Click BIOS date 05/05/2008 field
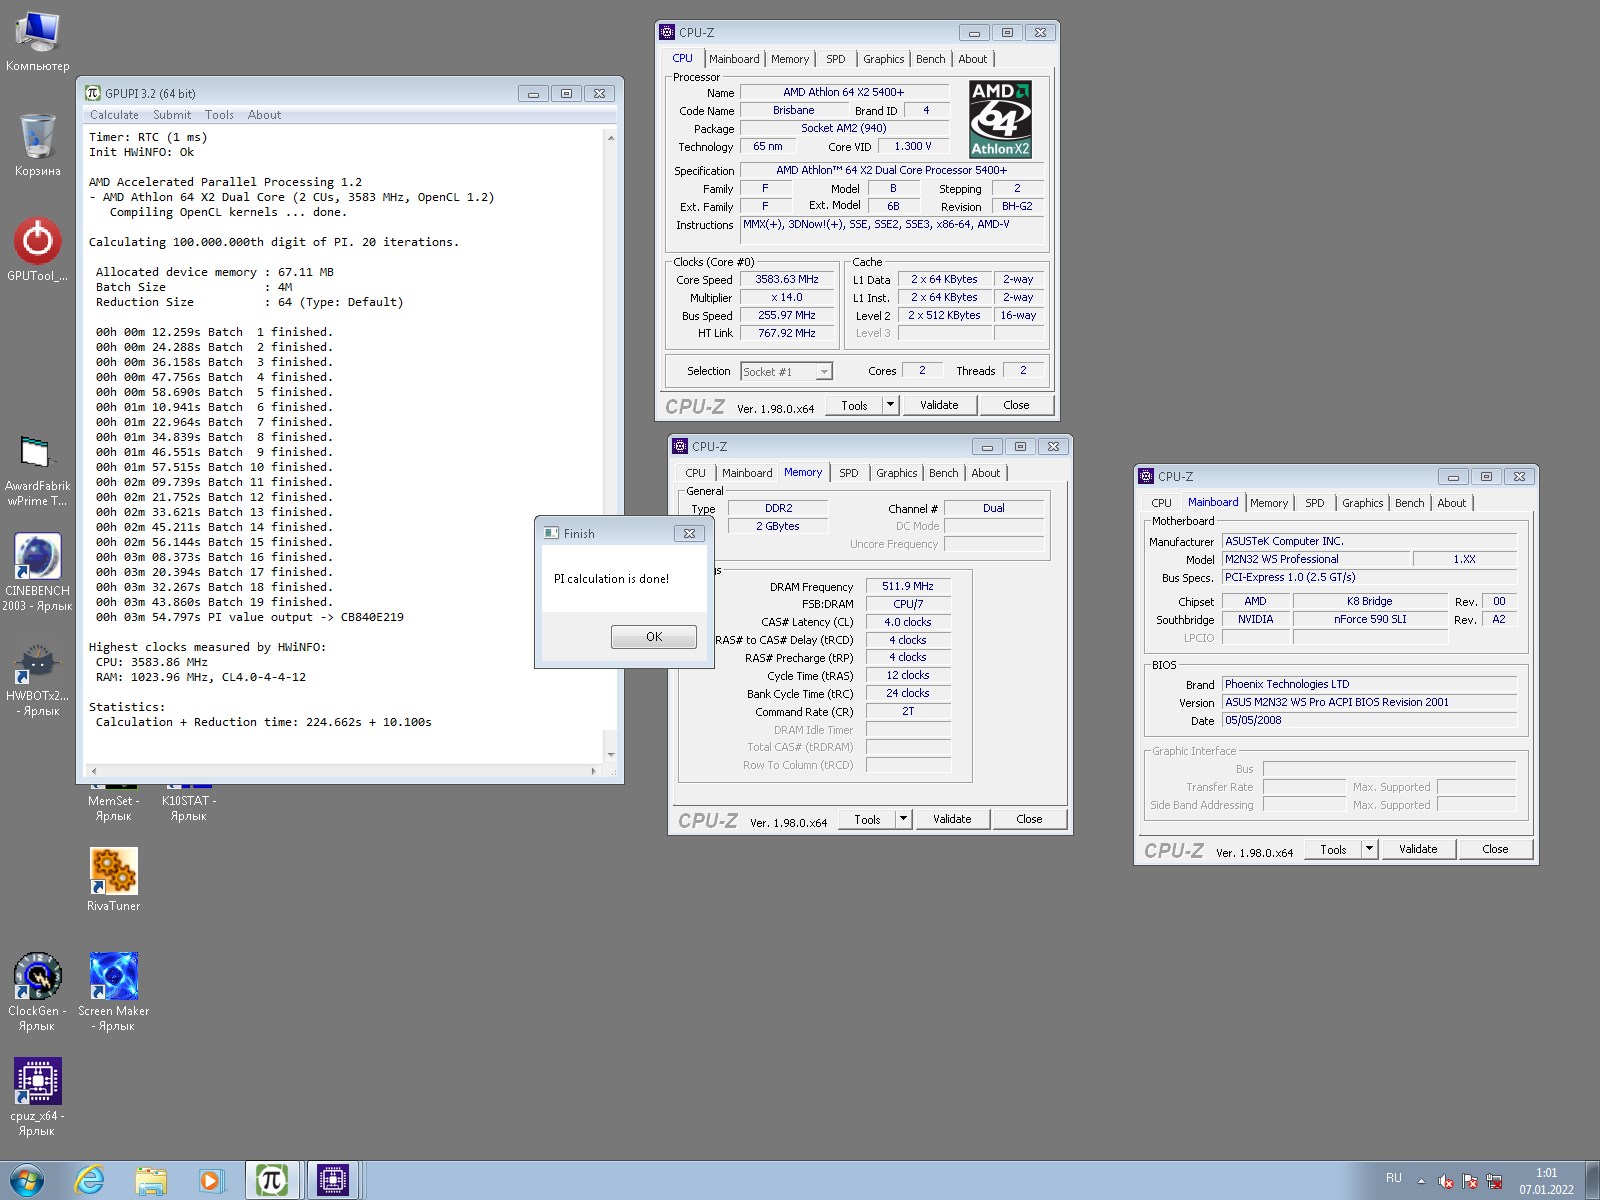Image resolution: width=1600 pixels, height=1200 pixels. [1369, 720]
